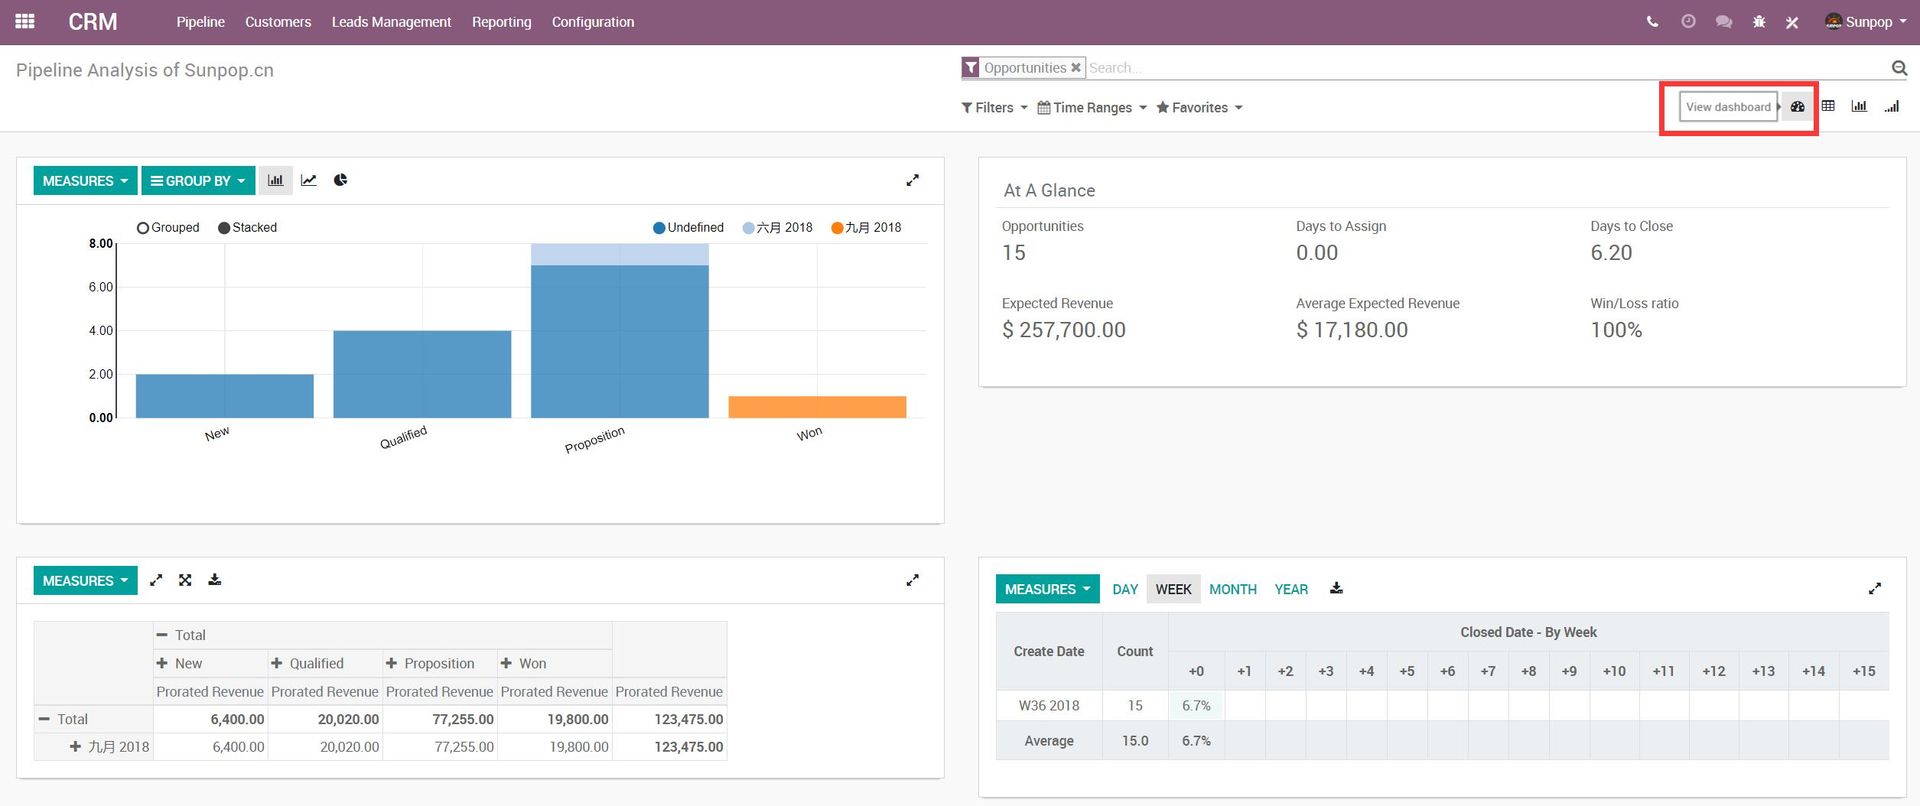Flip axis icon in pivot toolbar

point(156,580)
